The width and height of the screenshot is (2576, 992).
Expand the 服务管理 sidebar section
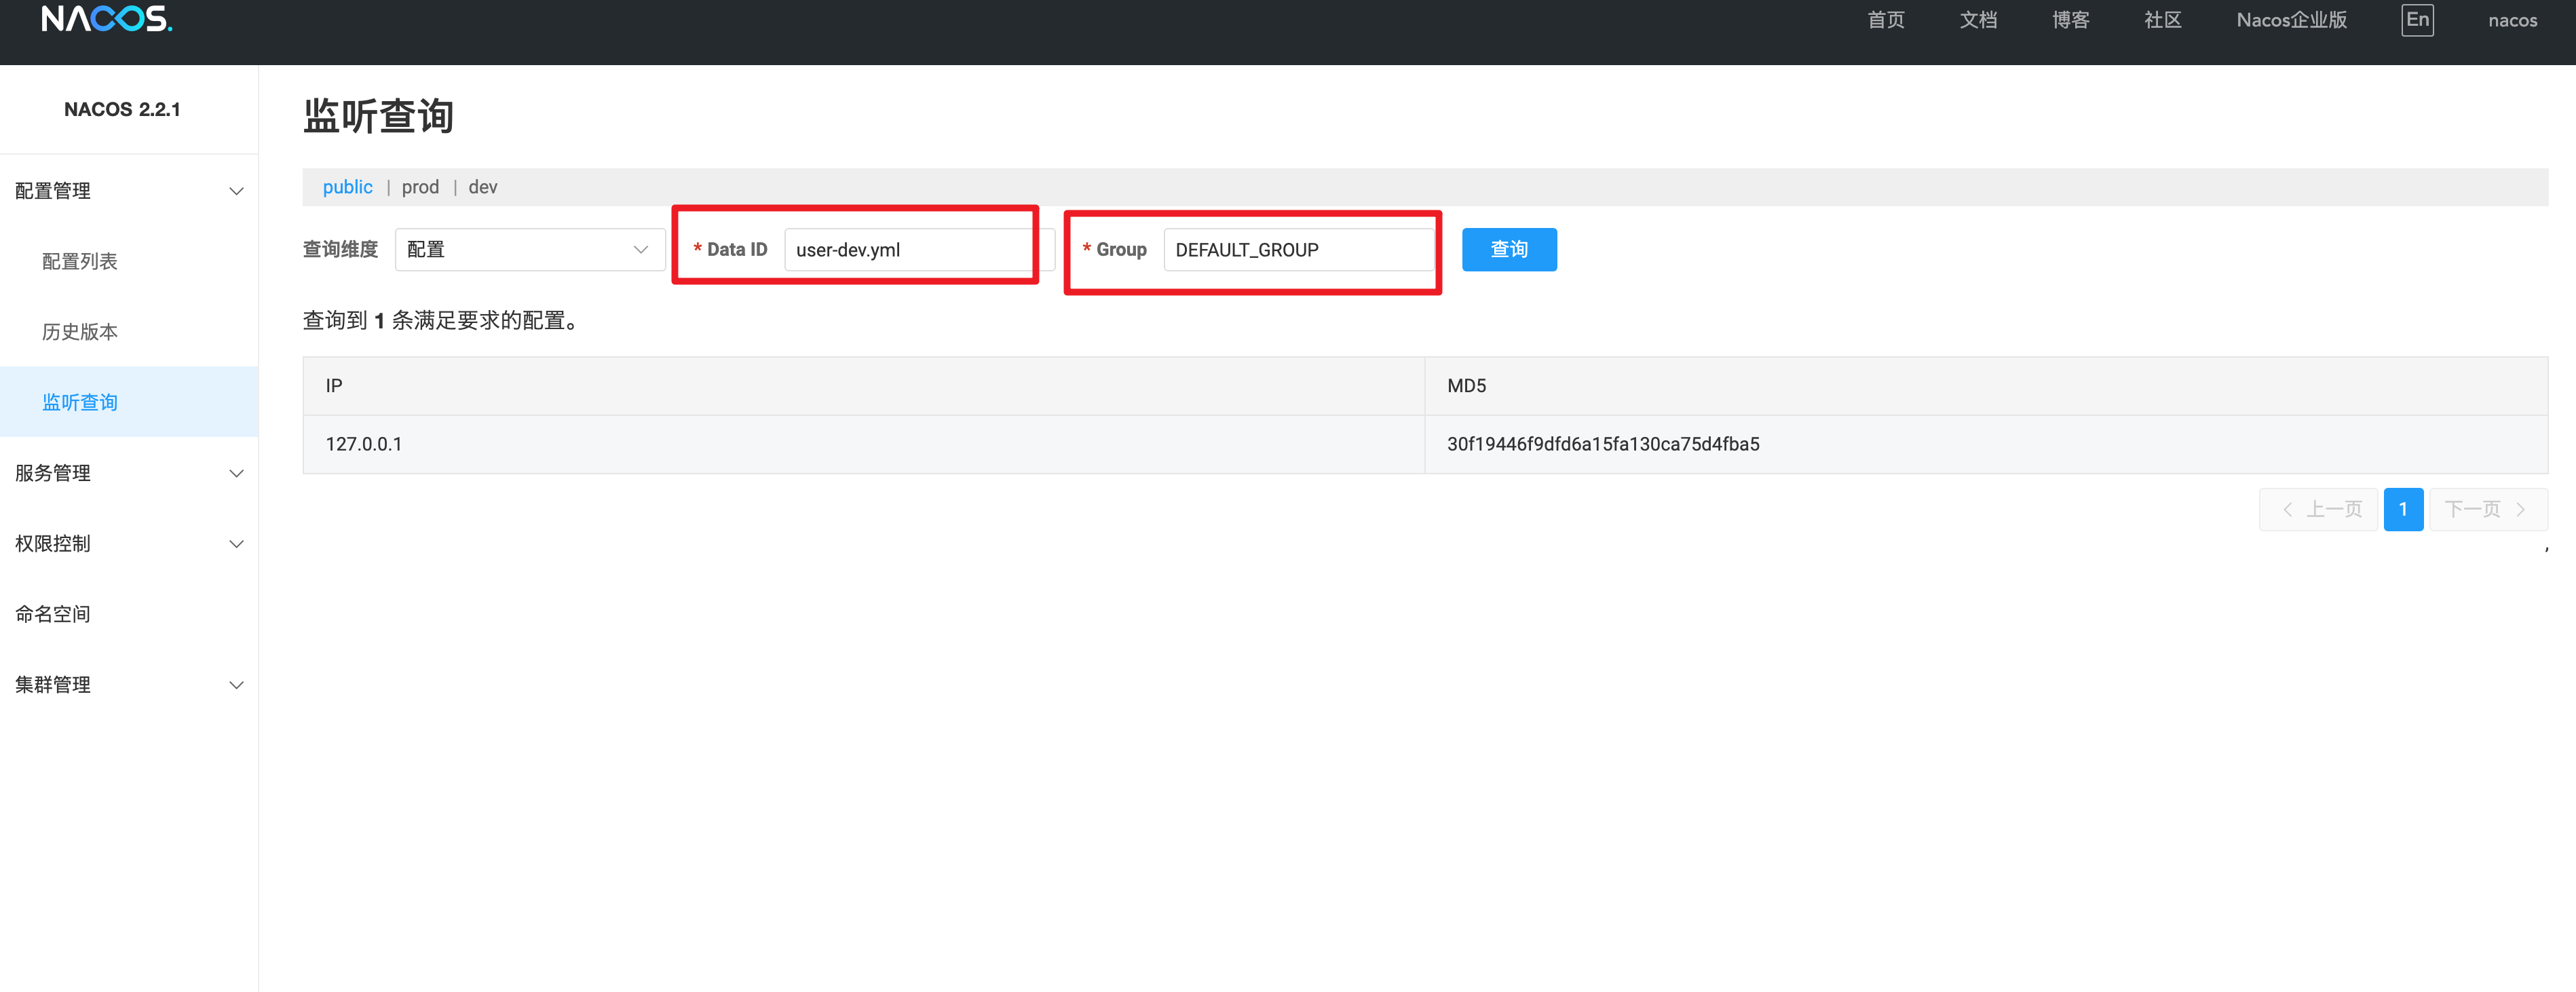pos(129,473)
